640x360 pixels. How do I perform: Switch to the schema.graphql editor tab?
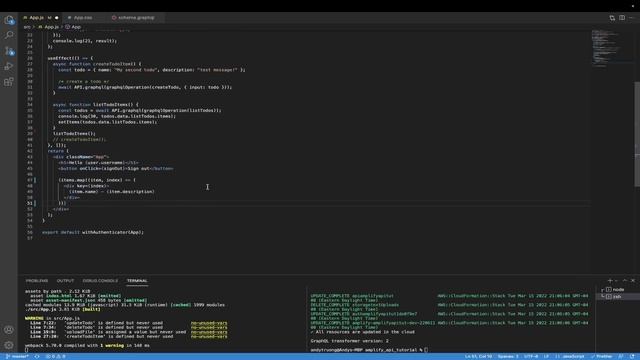point(136,18)
